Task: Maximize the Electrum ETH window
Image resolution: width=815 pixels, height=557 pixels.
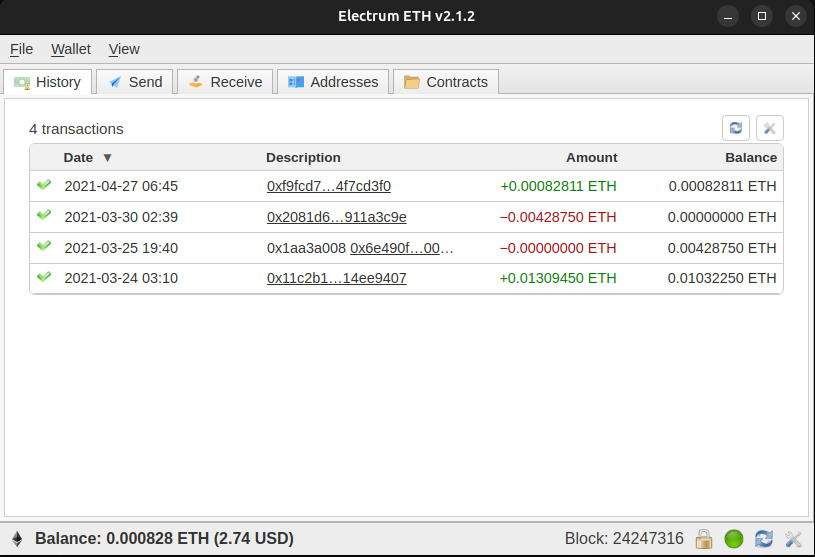Action: [761, 16]
